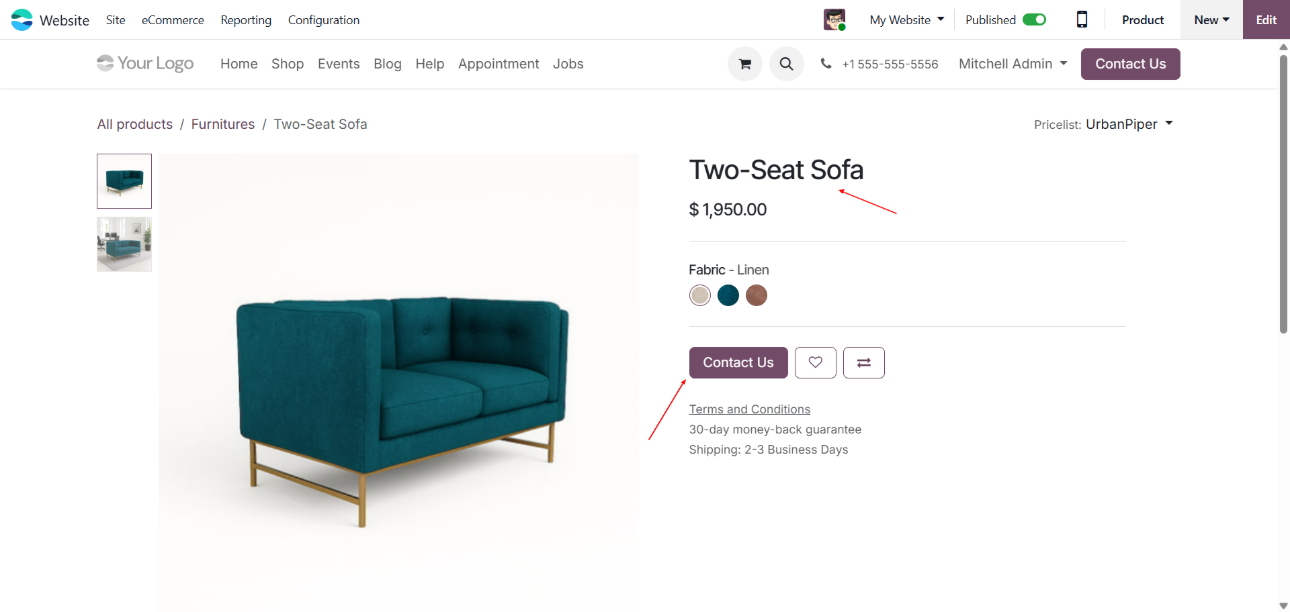Expand the UrbanPiper pricelist dropdown
Screen dimensions: 1290x612
coord(1130,124)
